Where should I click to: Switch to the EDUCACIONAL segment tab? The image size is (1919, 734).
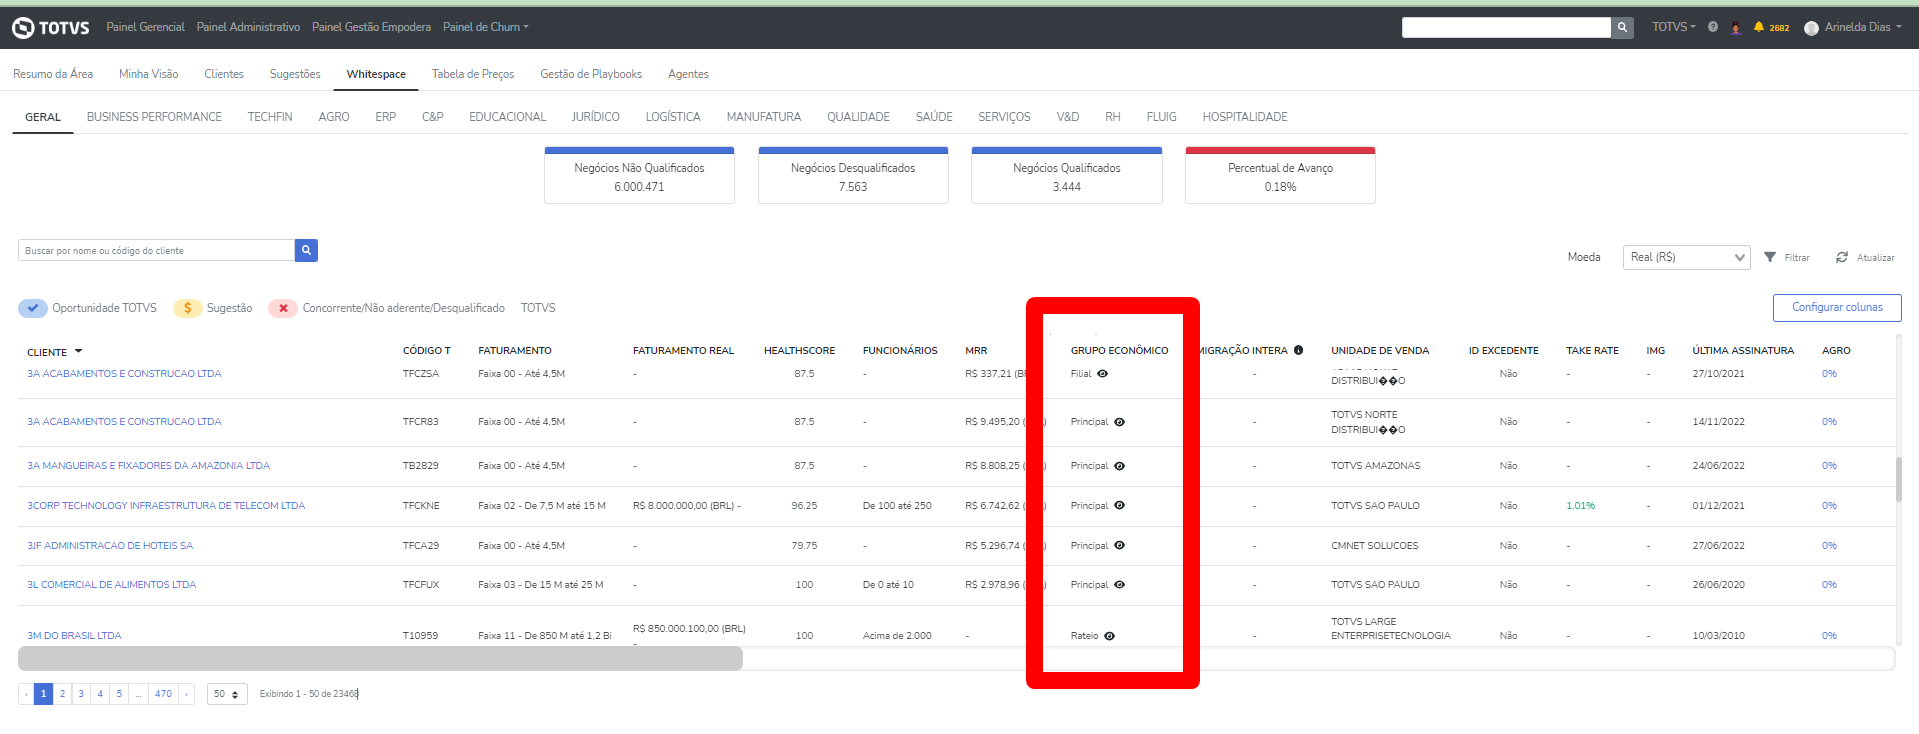click(x=508, y=117)
